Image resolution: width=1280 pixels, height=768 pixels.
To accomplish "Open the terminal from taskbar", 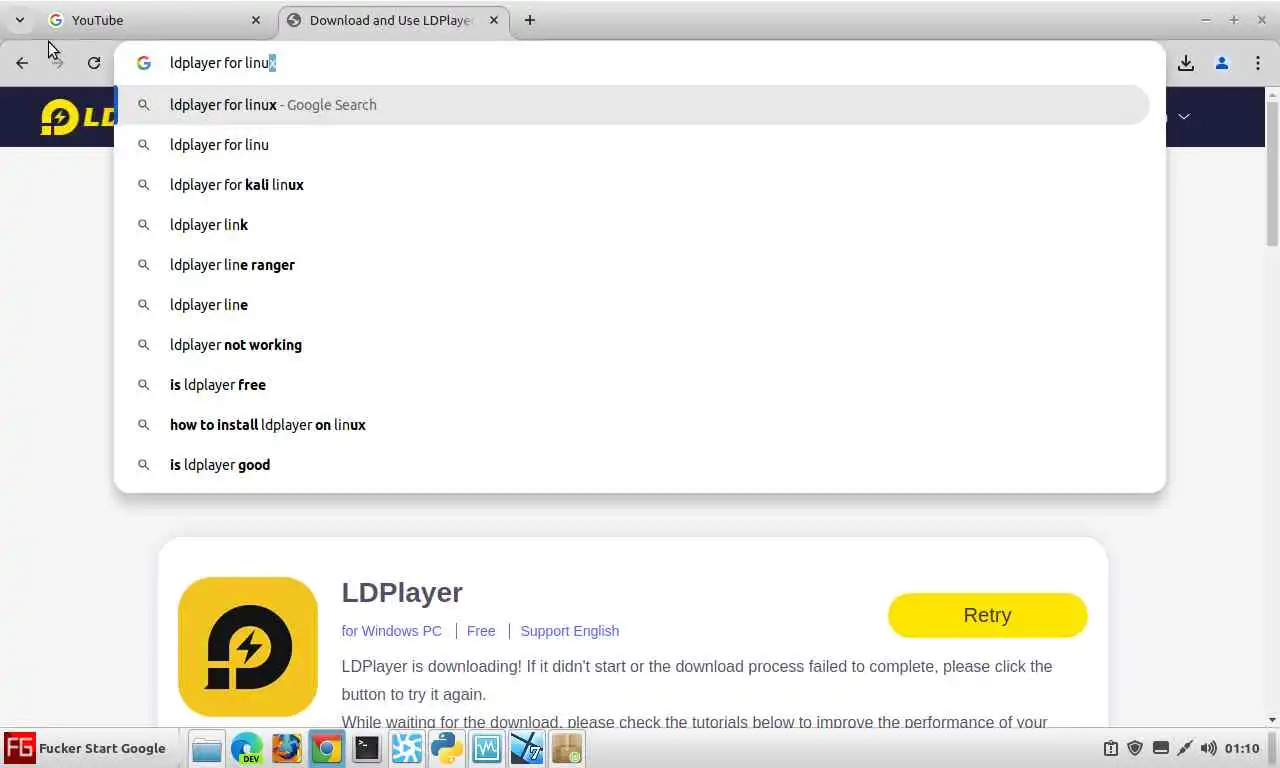I will [x=367, y=748].
